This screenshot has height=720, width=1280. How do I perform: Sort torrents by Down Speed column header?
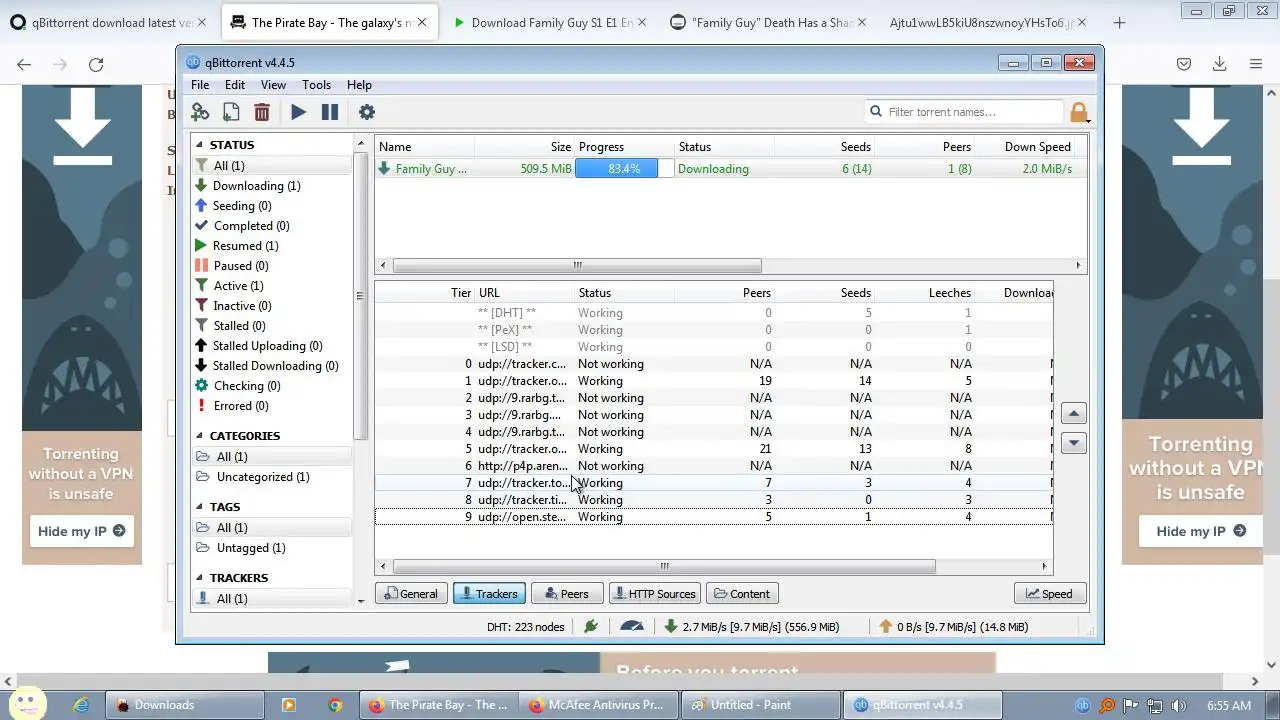click(1038, 147)
